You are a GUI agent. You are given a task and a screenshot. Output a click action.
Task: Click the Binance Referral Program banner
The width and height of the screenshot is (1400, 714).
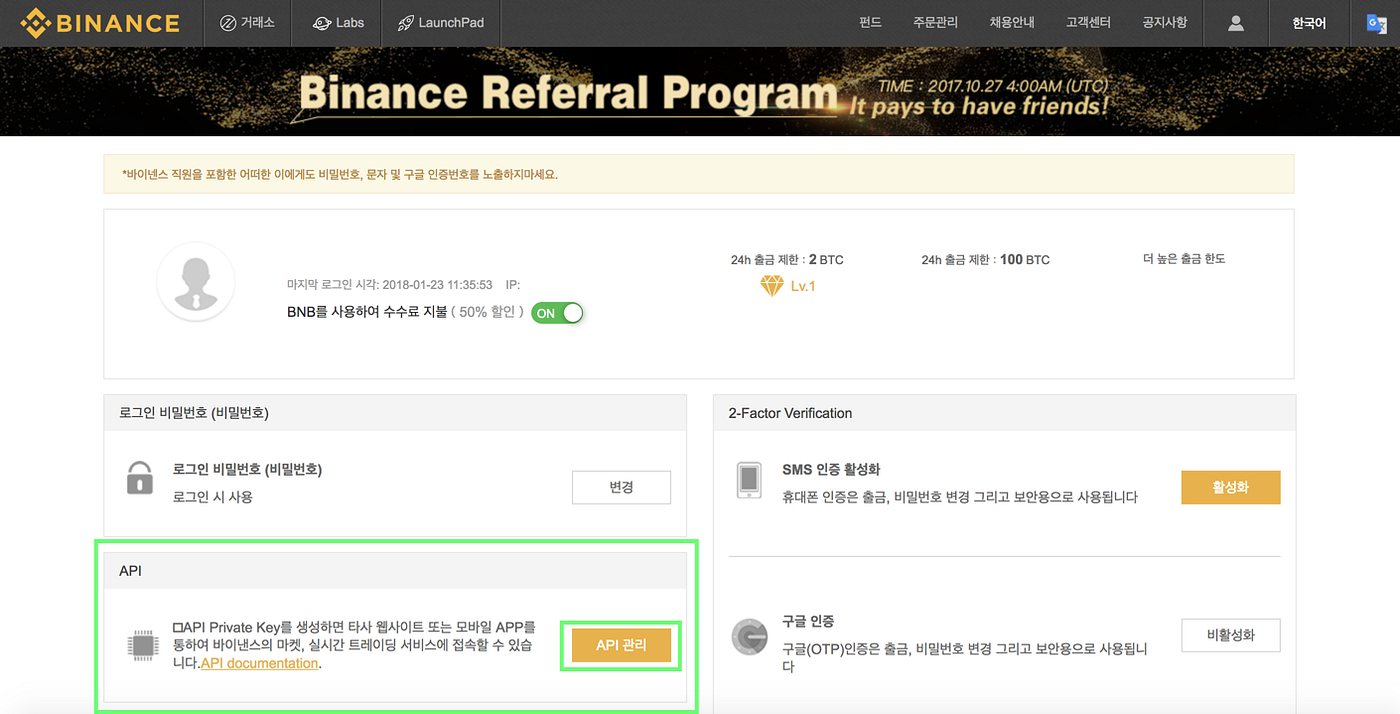coord(700,91)
